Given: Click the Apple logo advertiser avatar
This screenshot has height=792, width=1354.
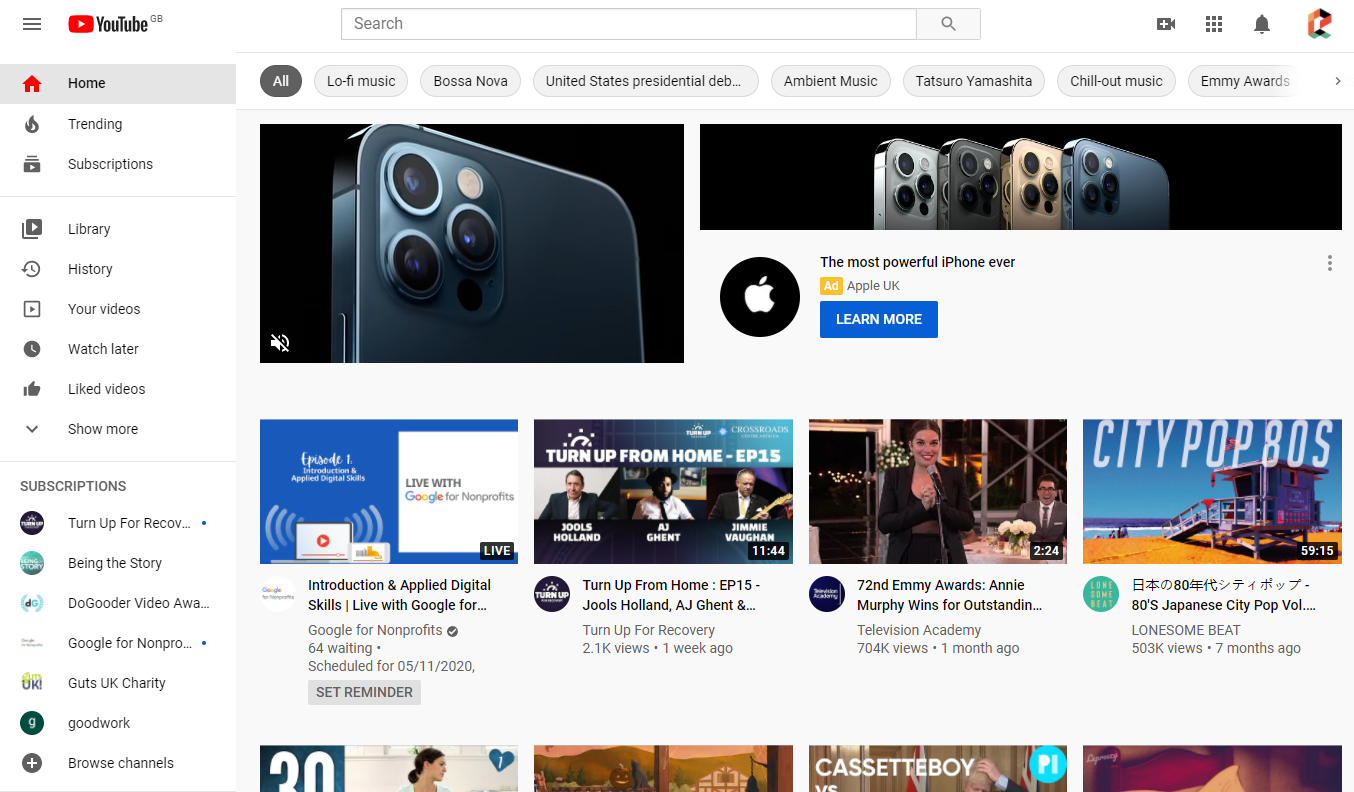Looking at the screenshot, I should (760, 297).
